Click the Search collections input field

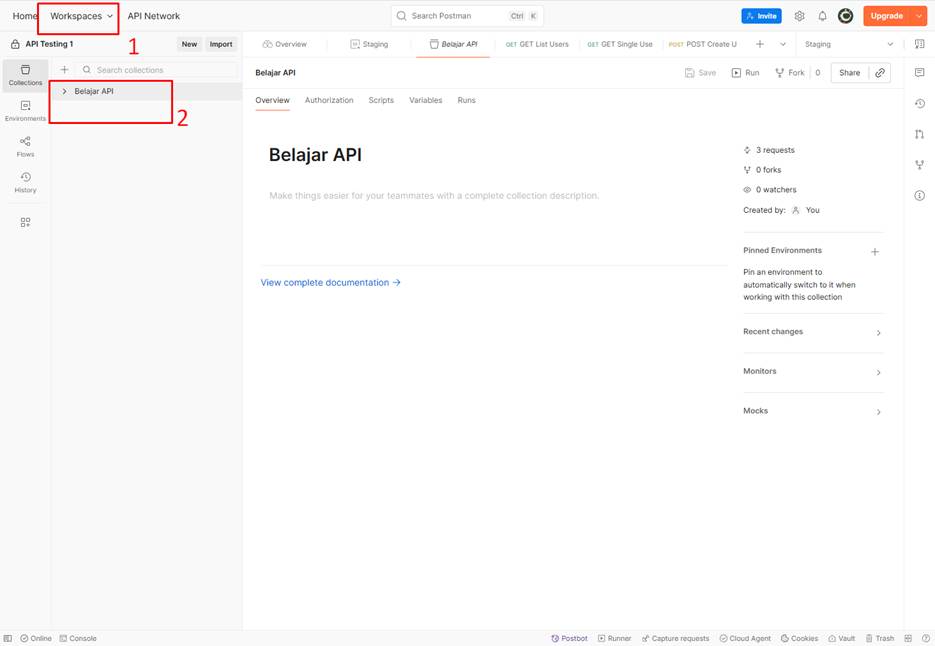tap(160, 70)
